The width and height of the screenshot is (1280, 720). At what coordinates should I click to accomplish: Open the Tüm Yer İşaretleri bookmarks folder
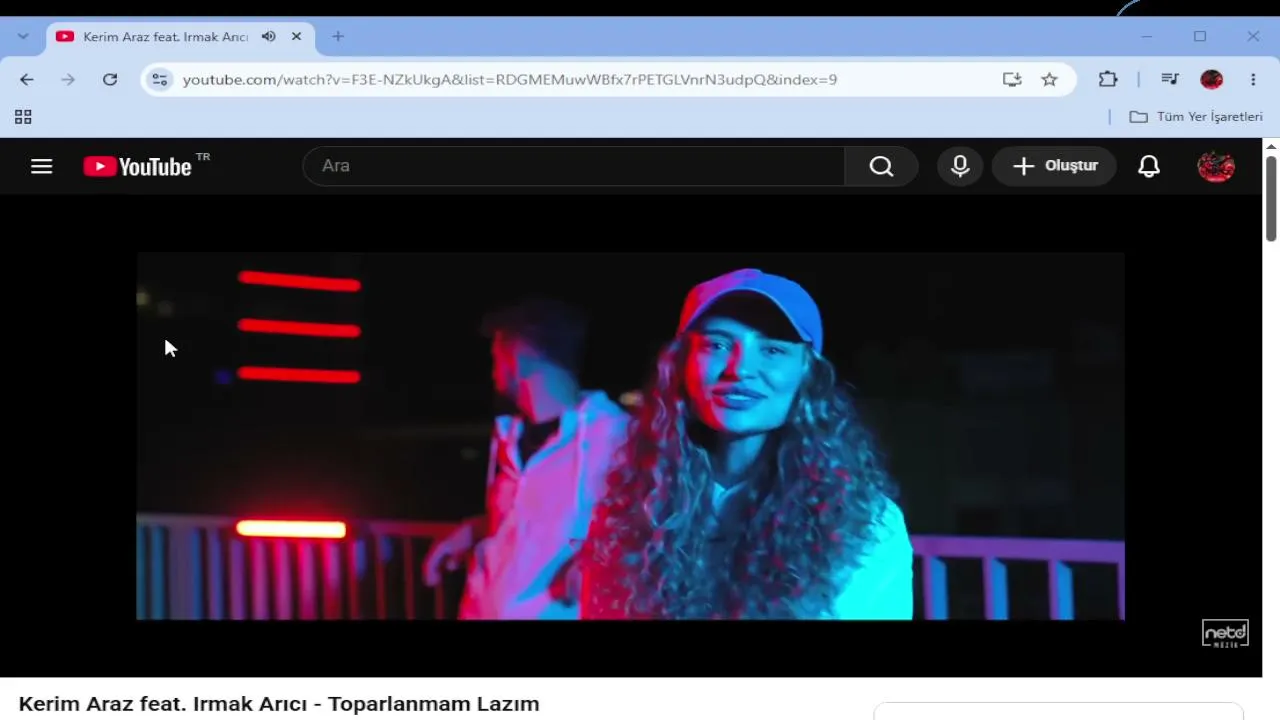click(x=1196, y=117)
